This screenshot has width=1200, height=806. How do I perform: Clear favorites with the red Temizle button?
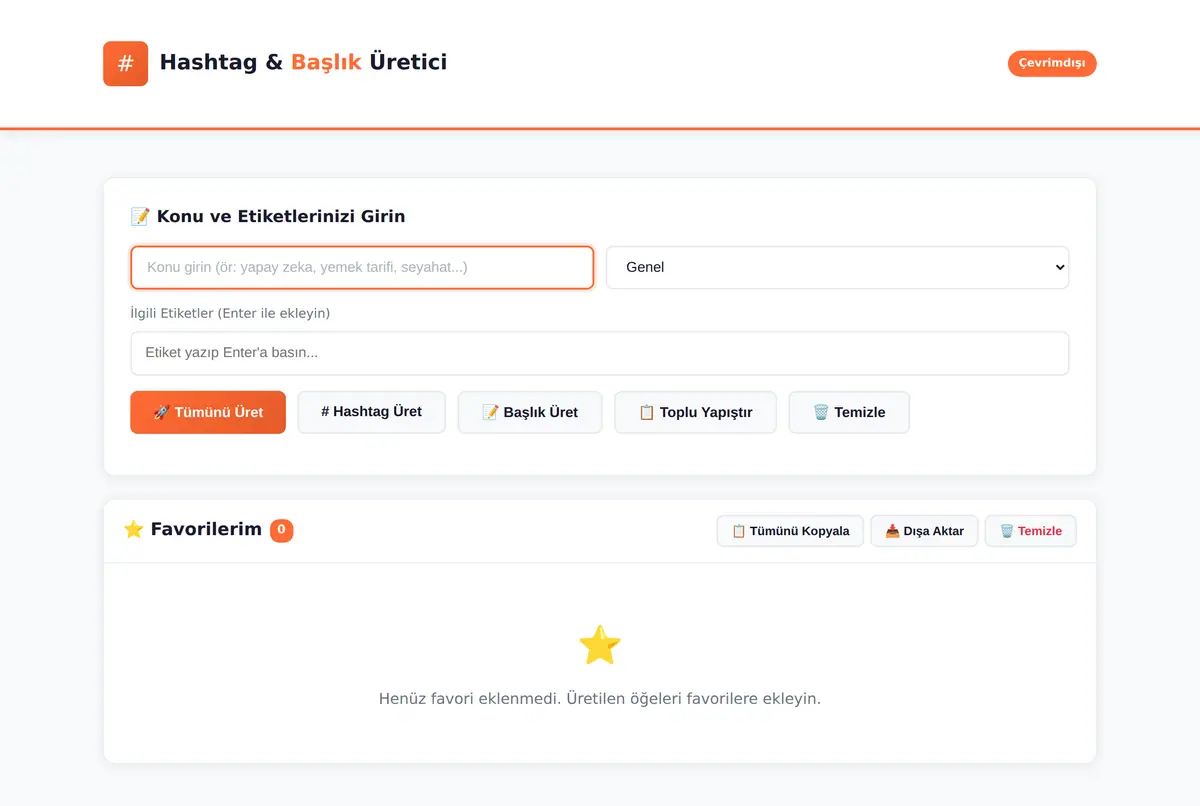pos(1030,531)
